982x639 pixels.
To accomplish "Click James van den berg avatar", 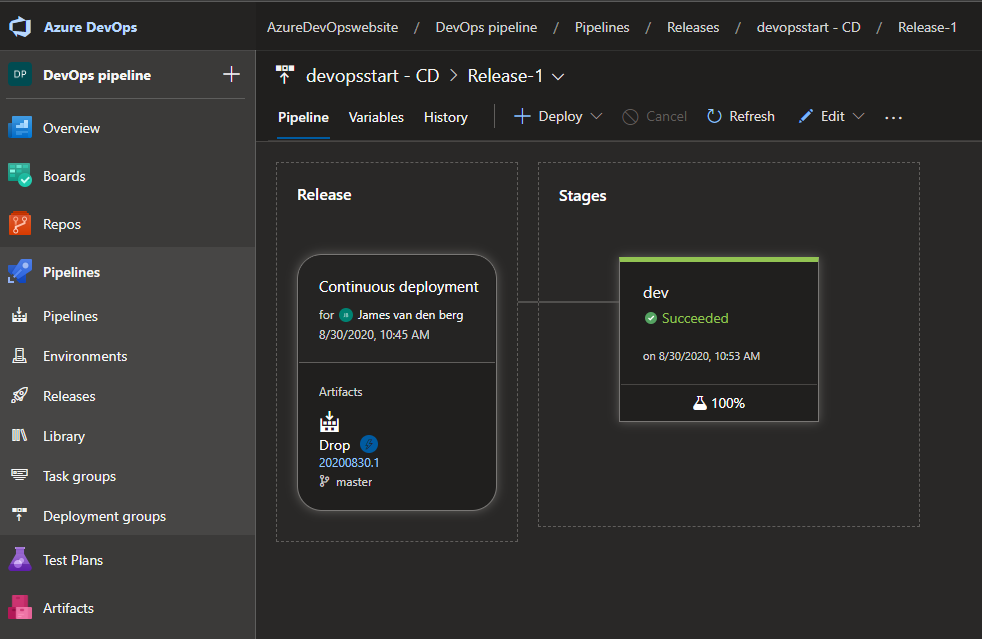I will point(346,314).
